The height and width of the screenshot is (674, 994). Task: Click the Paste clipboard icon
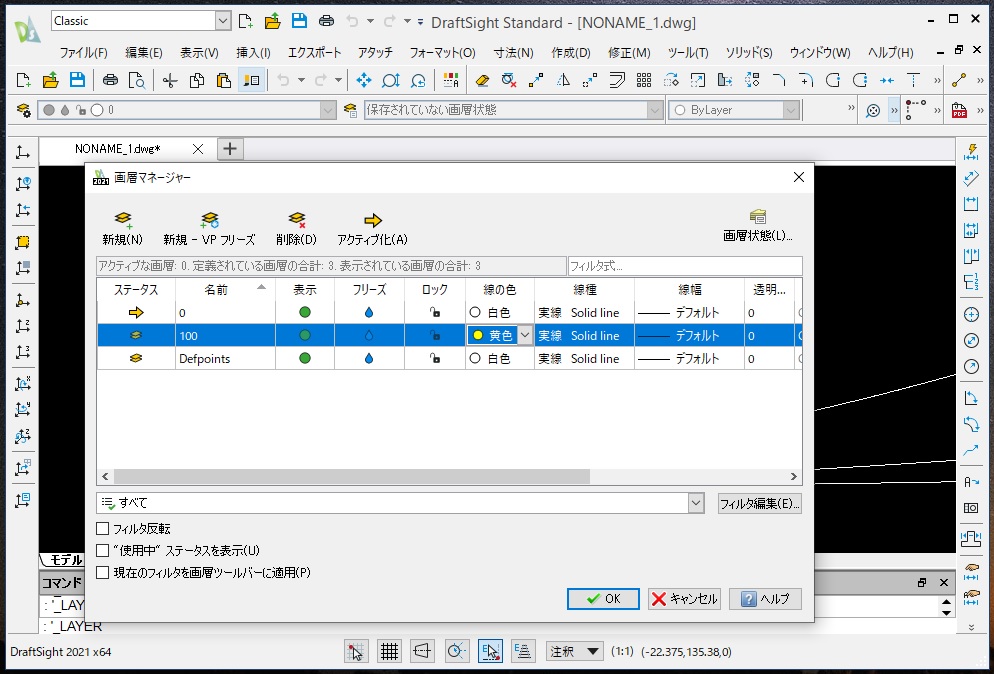pyautogui.click(x=223, y=80)
